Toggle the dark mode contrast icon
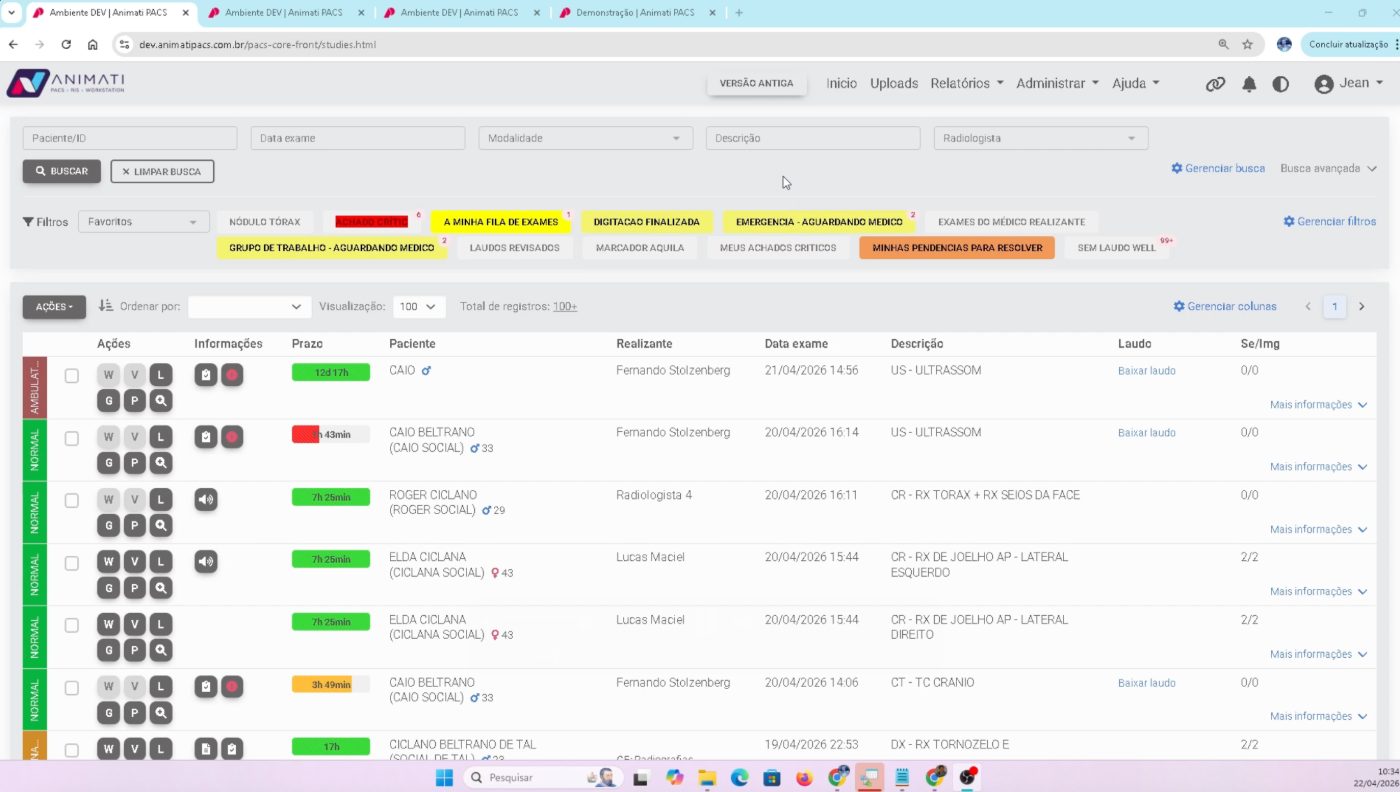 [1281, 84]
